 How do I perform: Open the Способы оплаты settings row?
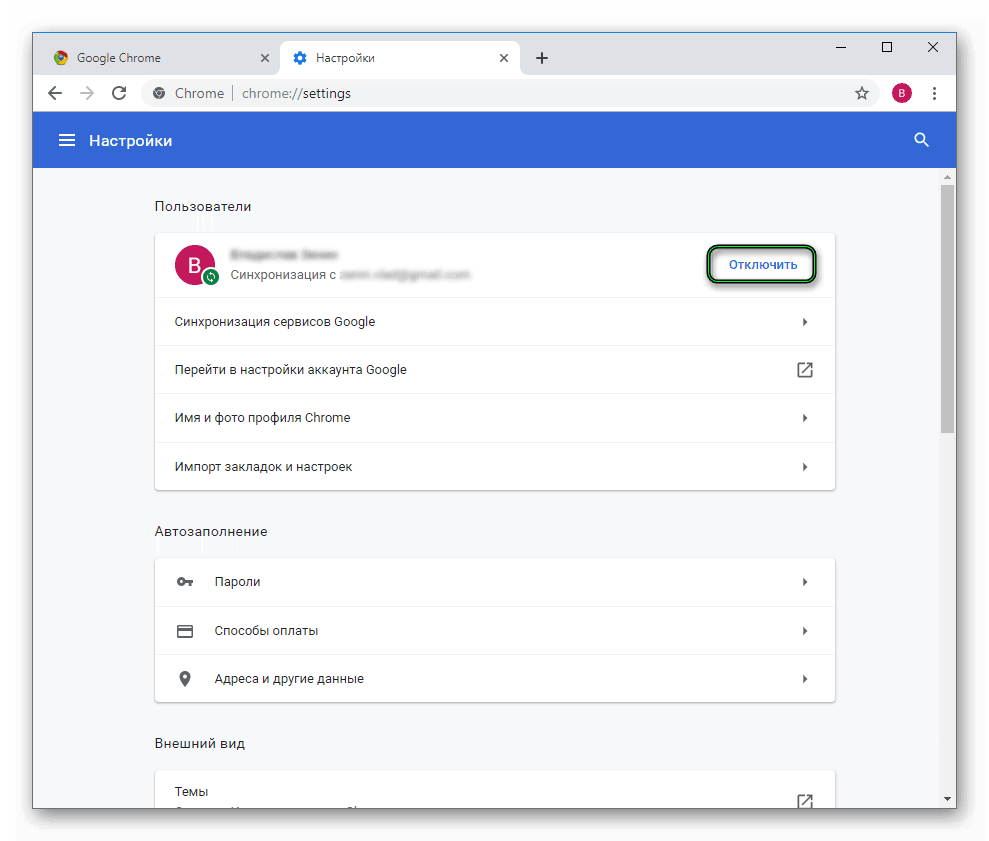494,631
